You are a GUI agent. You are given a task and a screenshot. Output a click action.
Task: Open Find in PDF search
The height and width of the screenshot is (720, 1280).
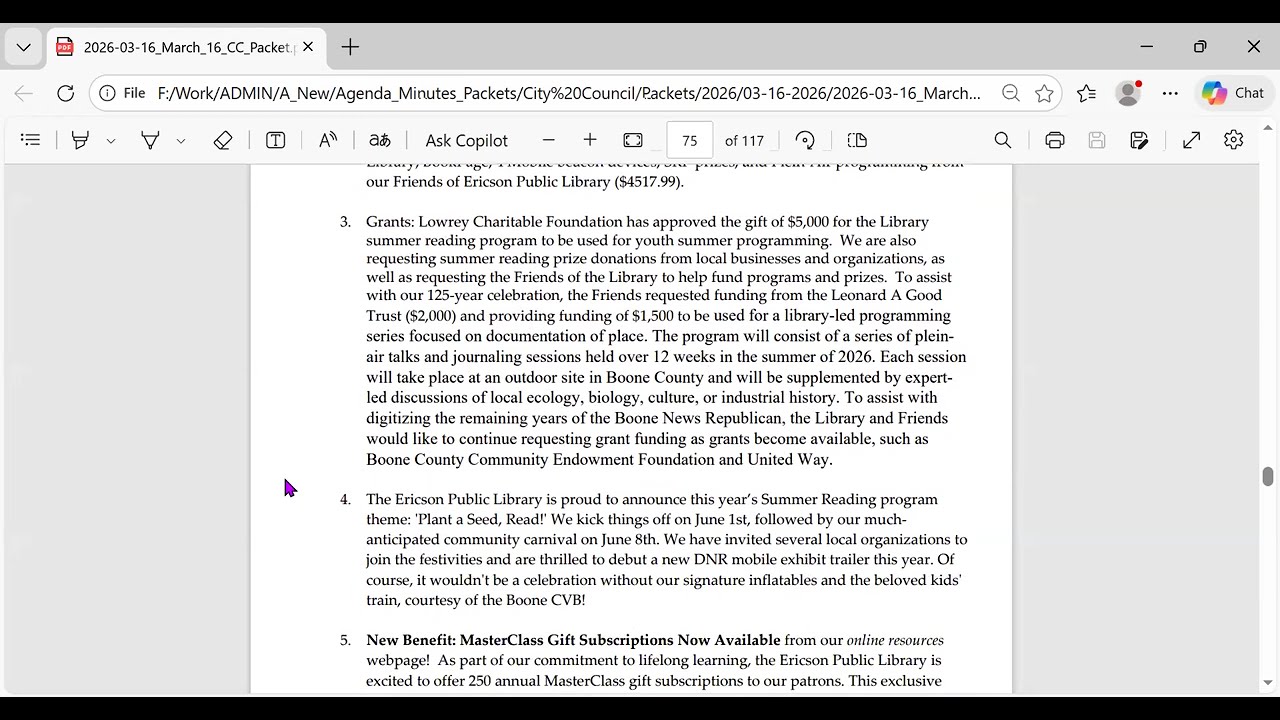pos(1003,141)
